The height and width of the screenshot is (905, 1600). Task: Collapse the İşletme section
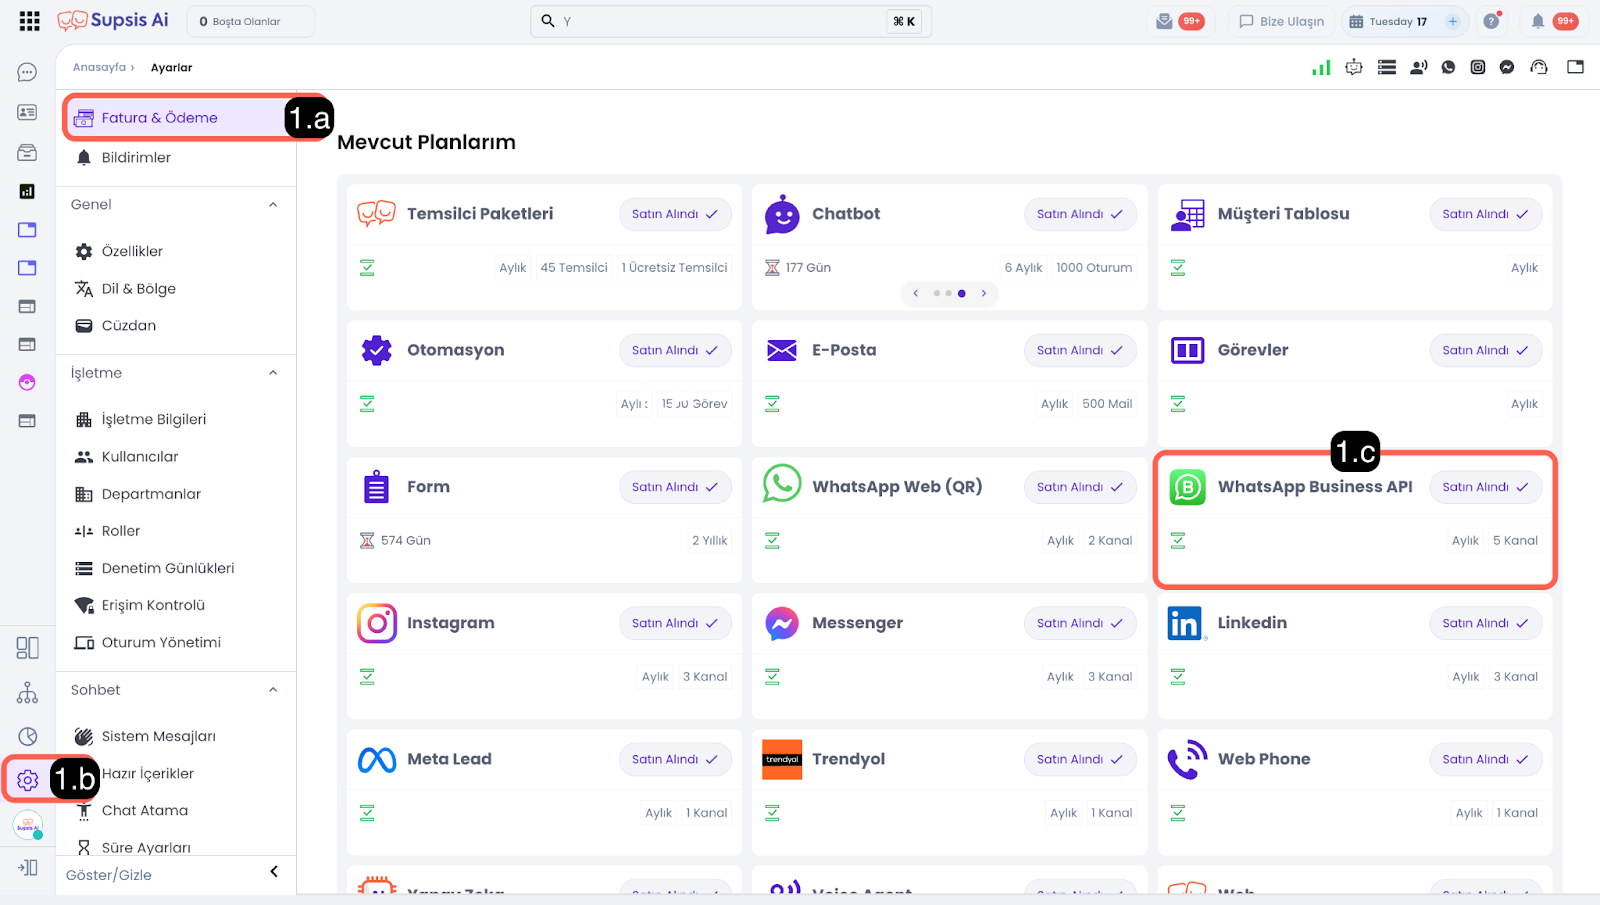[273, 373]
